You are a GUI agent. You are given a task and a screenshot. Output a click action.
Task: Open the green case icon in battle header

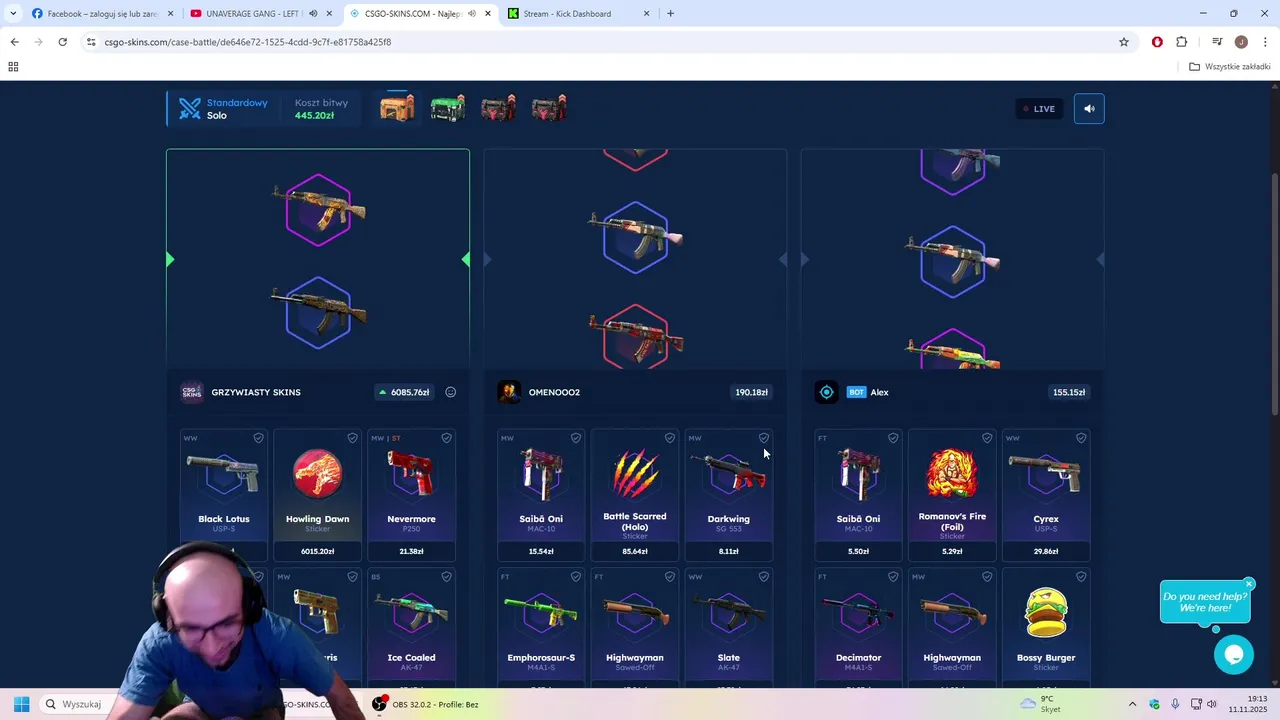pos(448,108)
